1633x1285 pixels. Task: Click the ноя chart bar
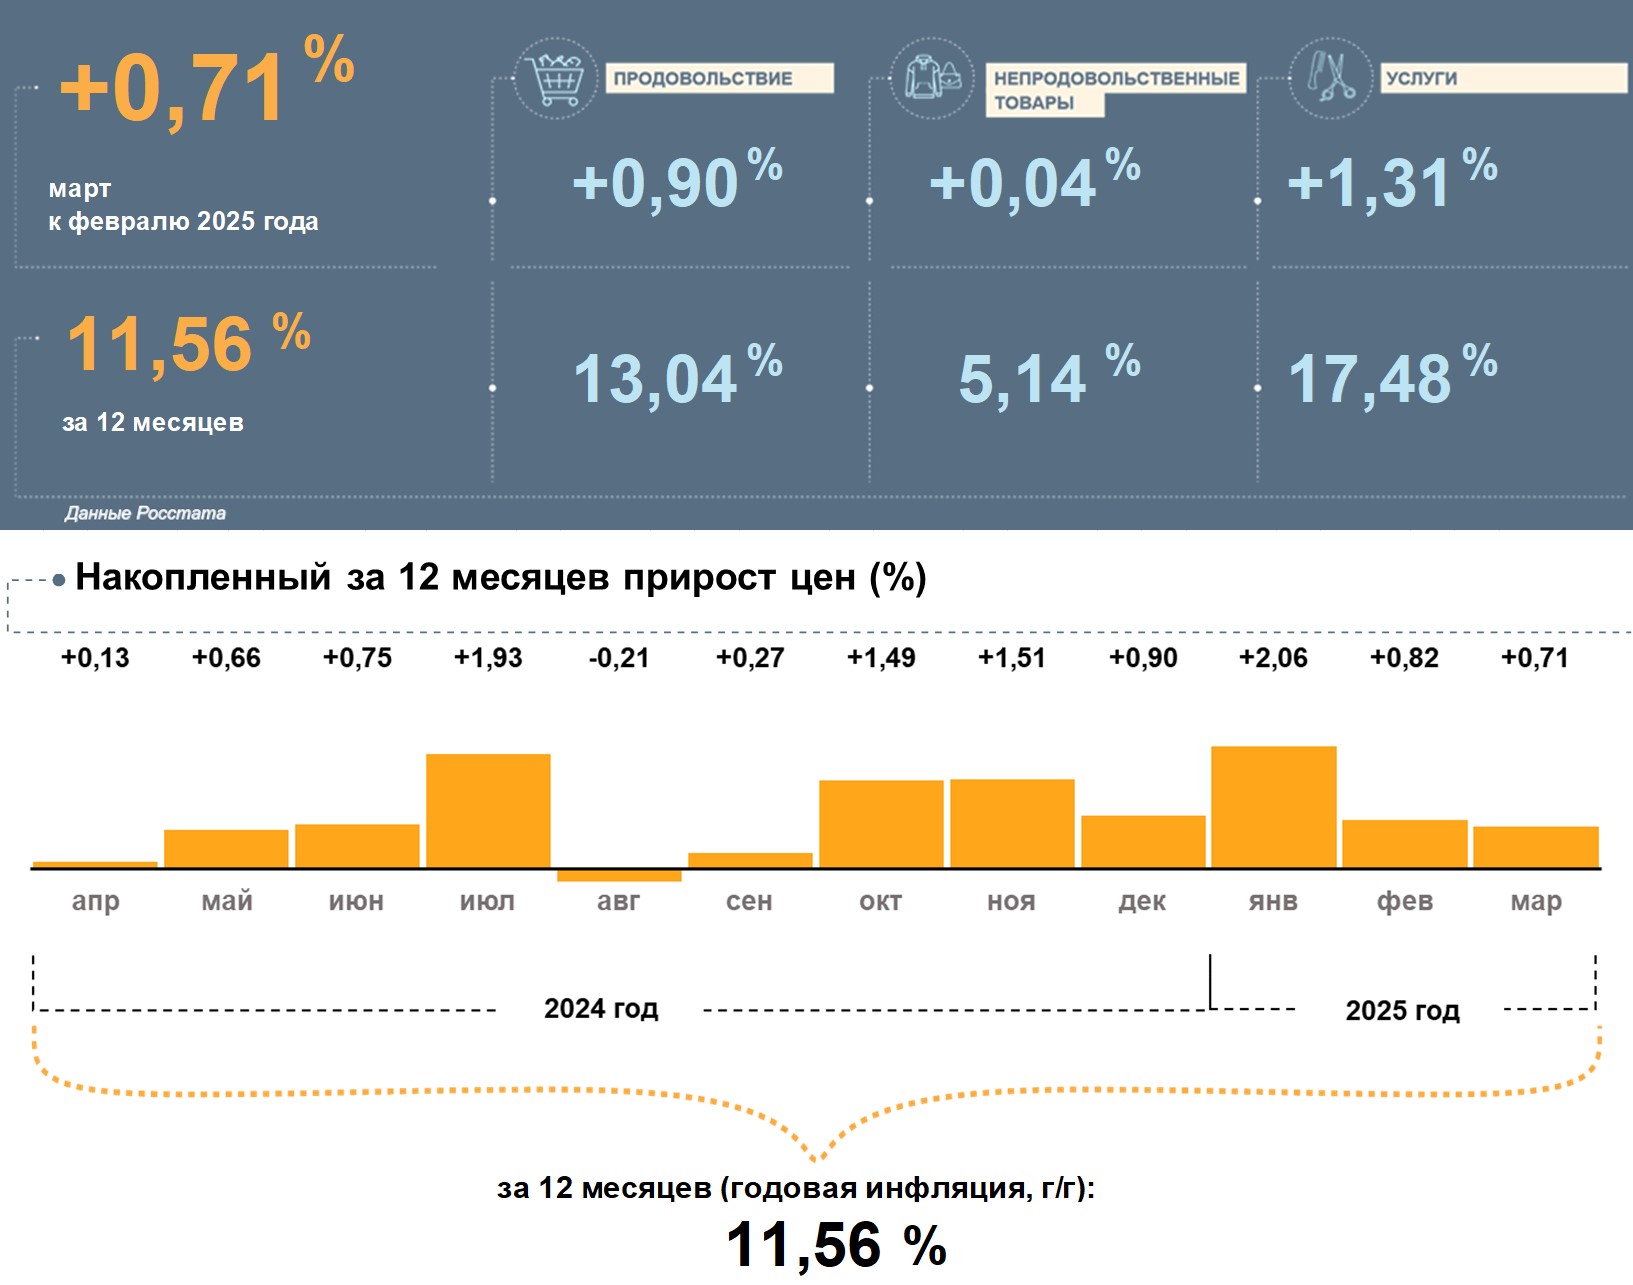tap(1012, 823)
